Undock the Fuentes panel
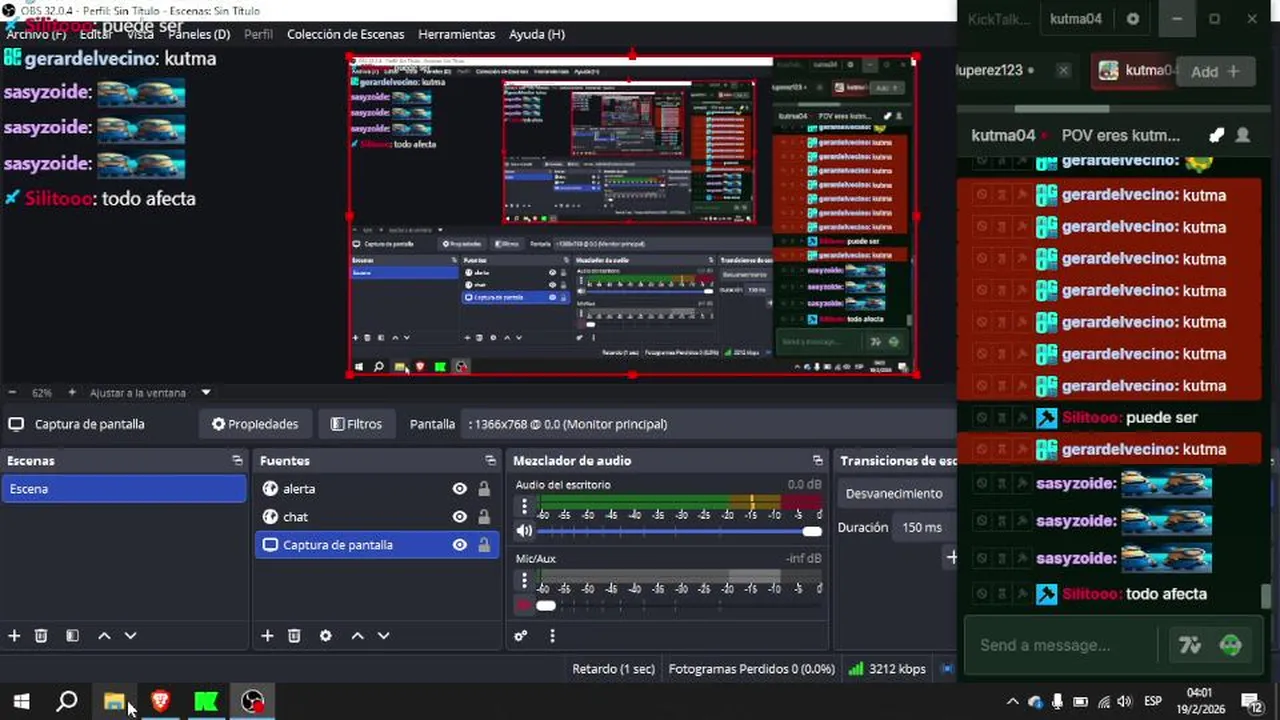This screenshot has height=720, width=1280. [x=490, y=461]
